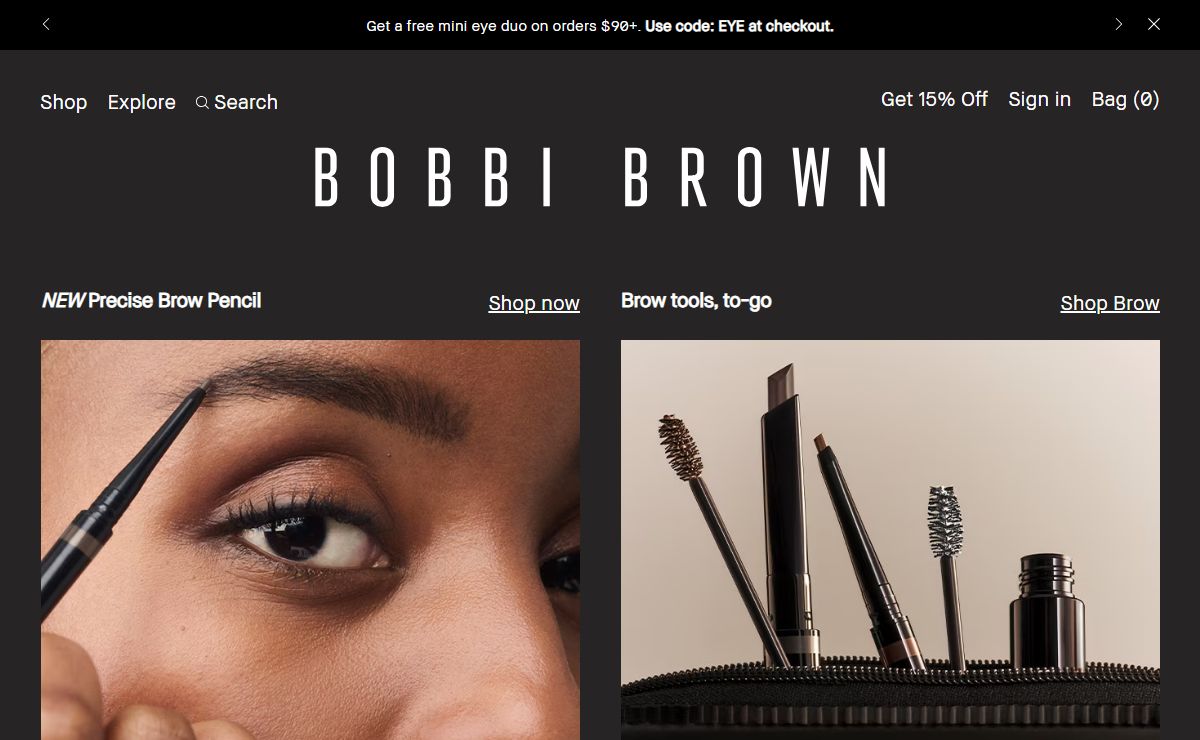Click Shop now for Precise Brow Pencil
The height and width of the screenshot is (740, 1200).
pyautogui.click(x=534, y=303)
